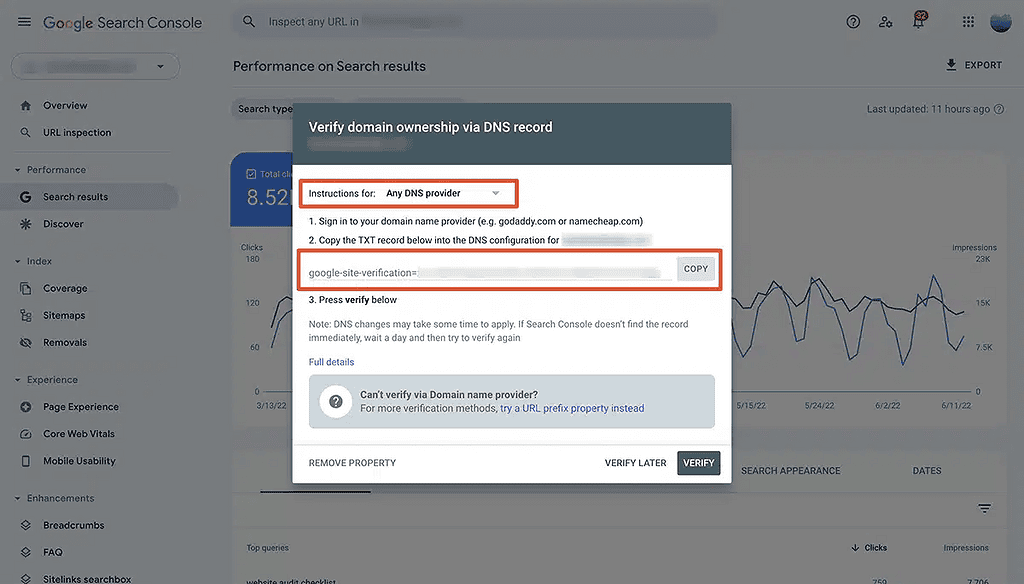The width and height of the screenshot is (1024, 584).
Task: Open Core Web Vitals in the sidebar
Action: 78,434
